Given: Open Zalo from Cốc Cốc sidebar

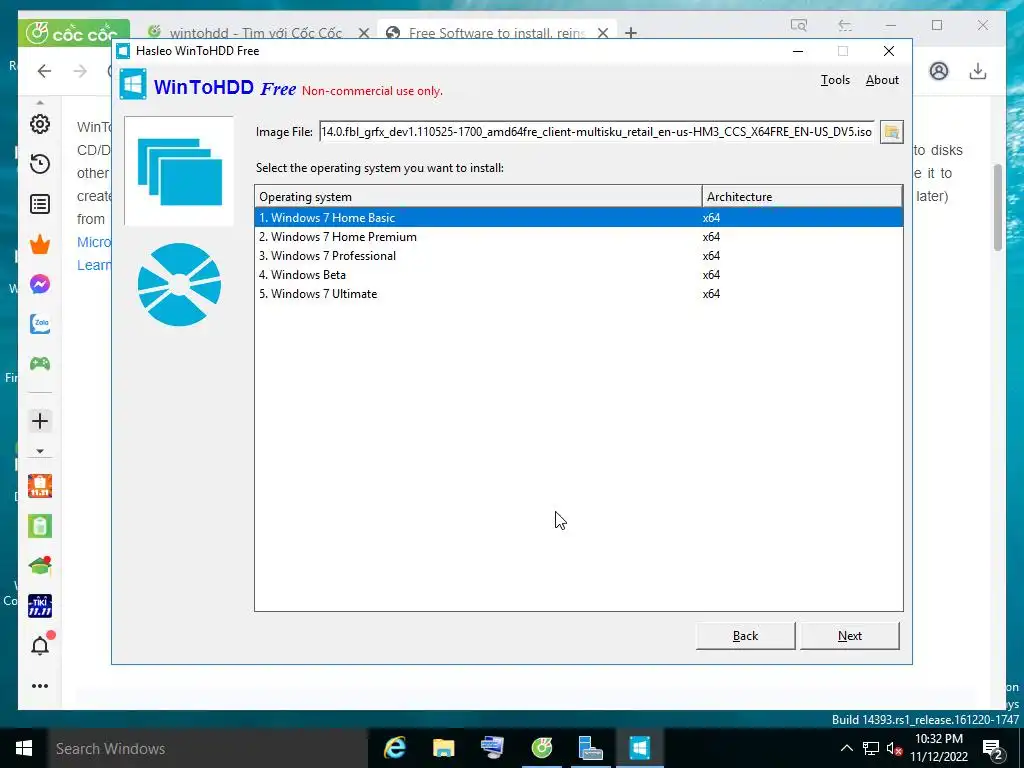Looking at the screenshot, I should point(40,324).
